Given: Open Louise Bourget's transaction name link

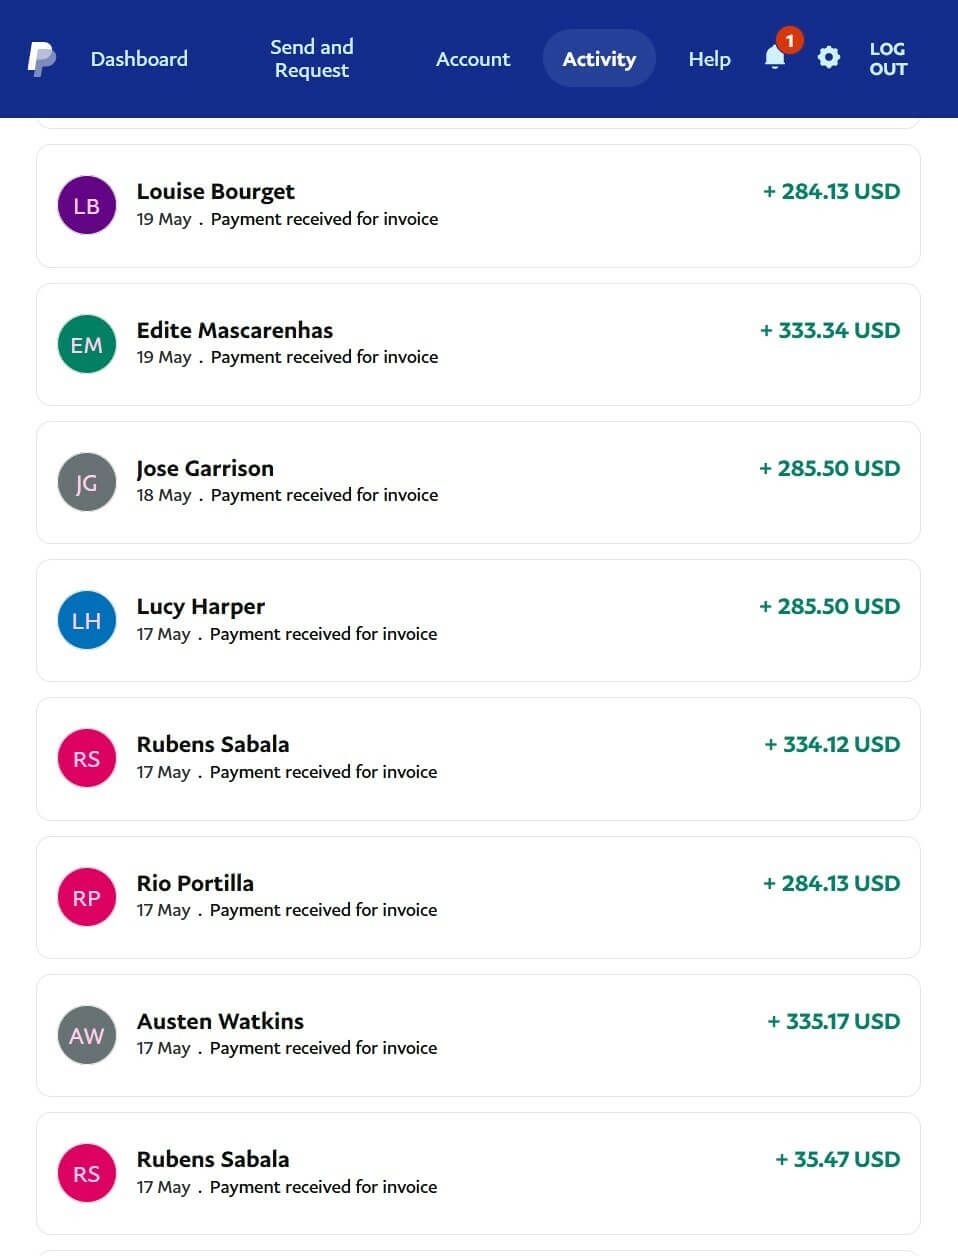Looking at the screenshot, I should click(x=216, y=191).
